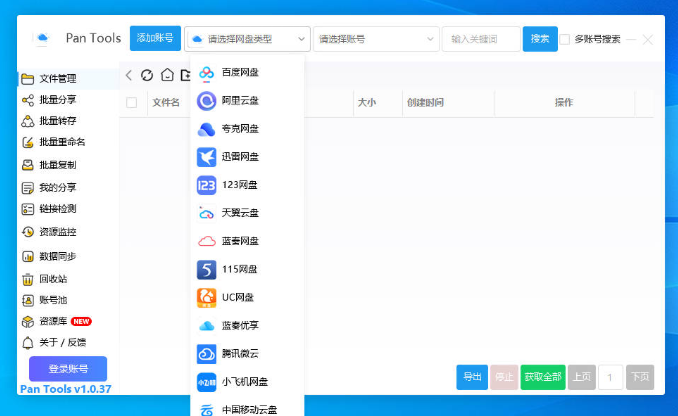Click the 添加账号 button
The width and height of the screenshot is (678, 416).
pos(155,38)
